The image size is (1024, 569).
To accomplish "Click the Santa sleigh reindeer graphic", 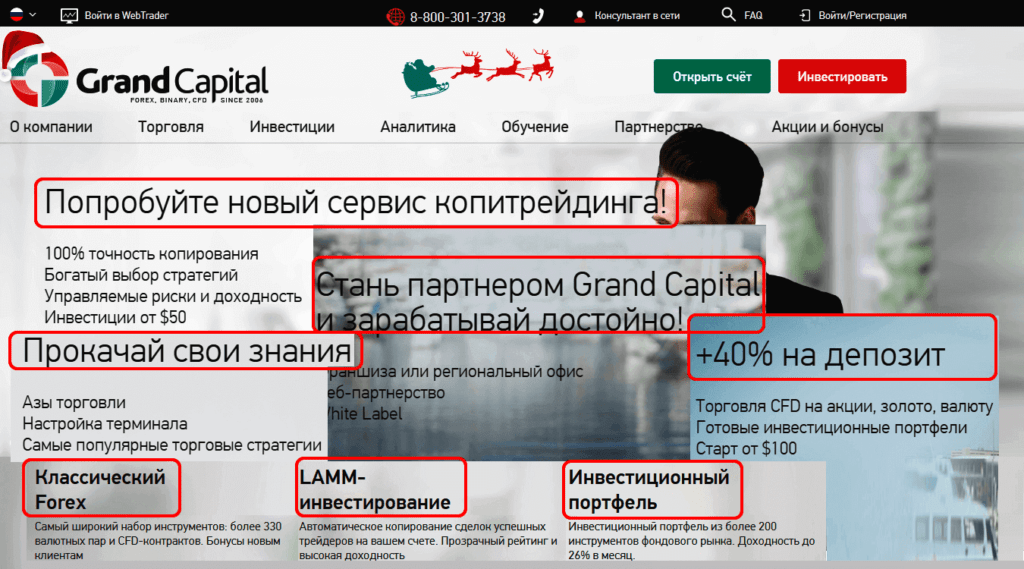I will coord(477,73).
